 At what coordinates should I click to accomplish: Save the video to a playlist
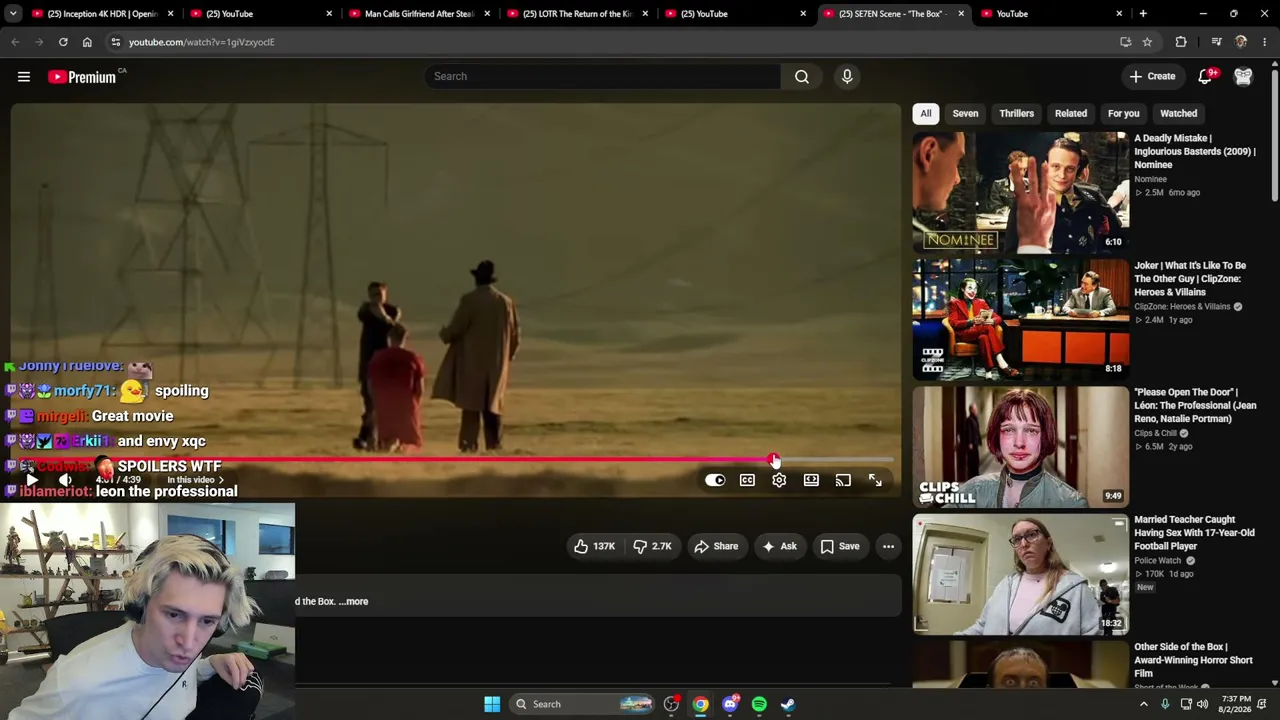tap(840, 546)
